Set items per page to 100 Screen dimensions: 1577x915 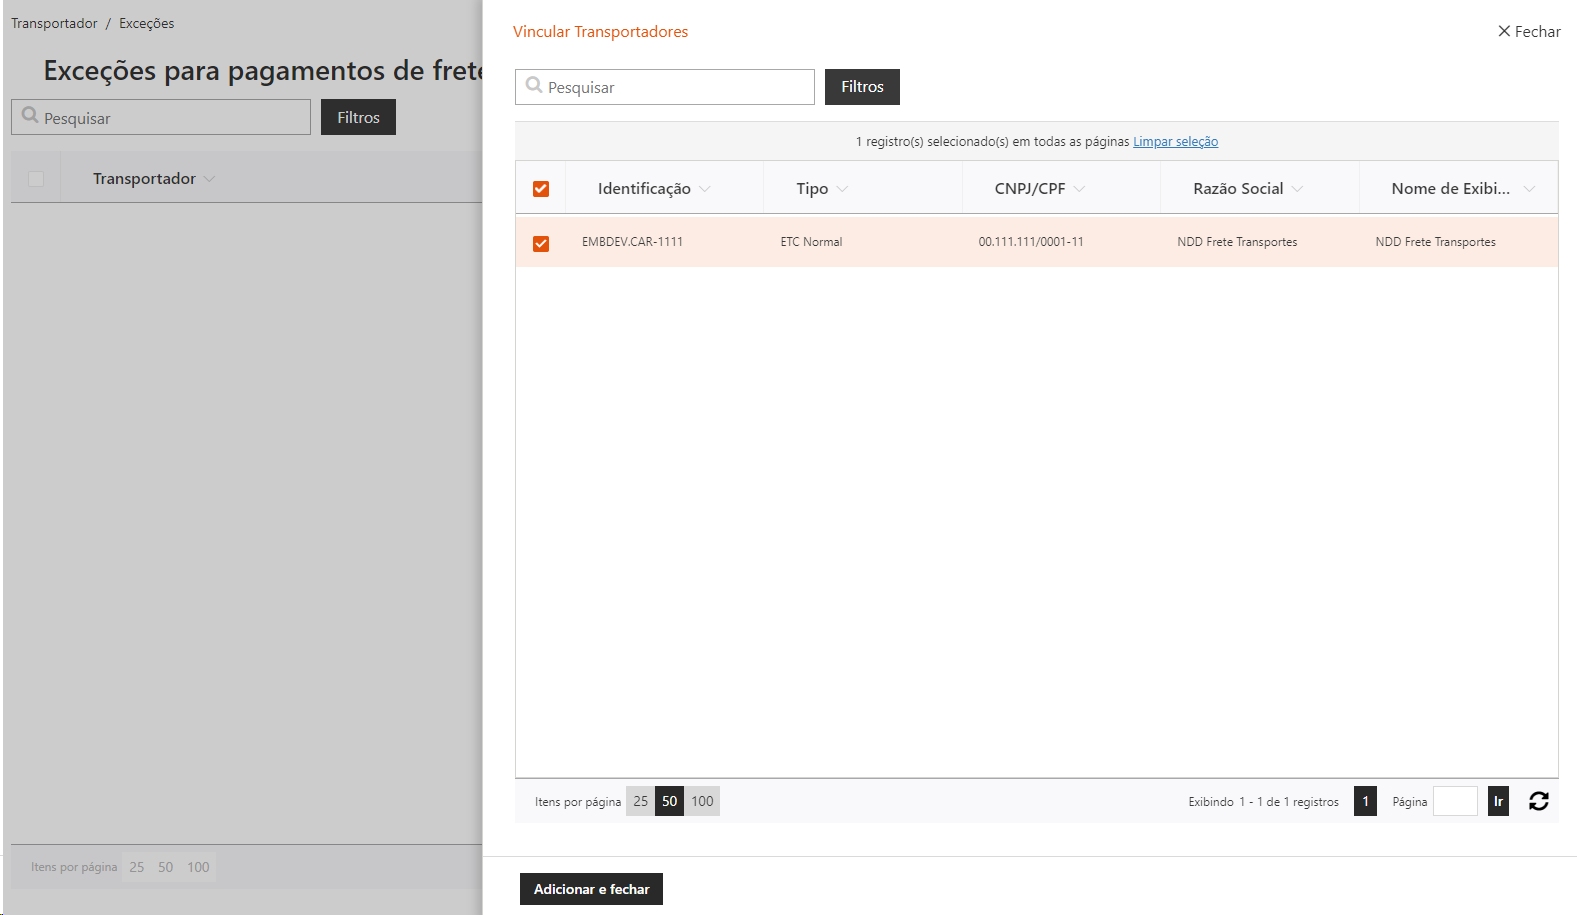click(x=702, y=801)
